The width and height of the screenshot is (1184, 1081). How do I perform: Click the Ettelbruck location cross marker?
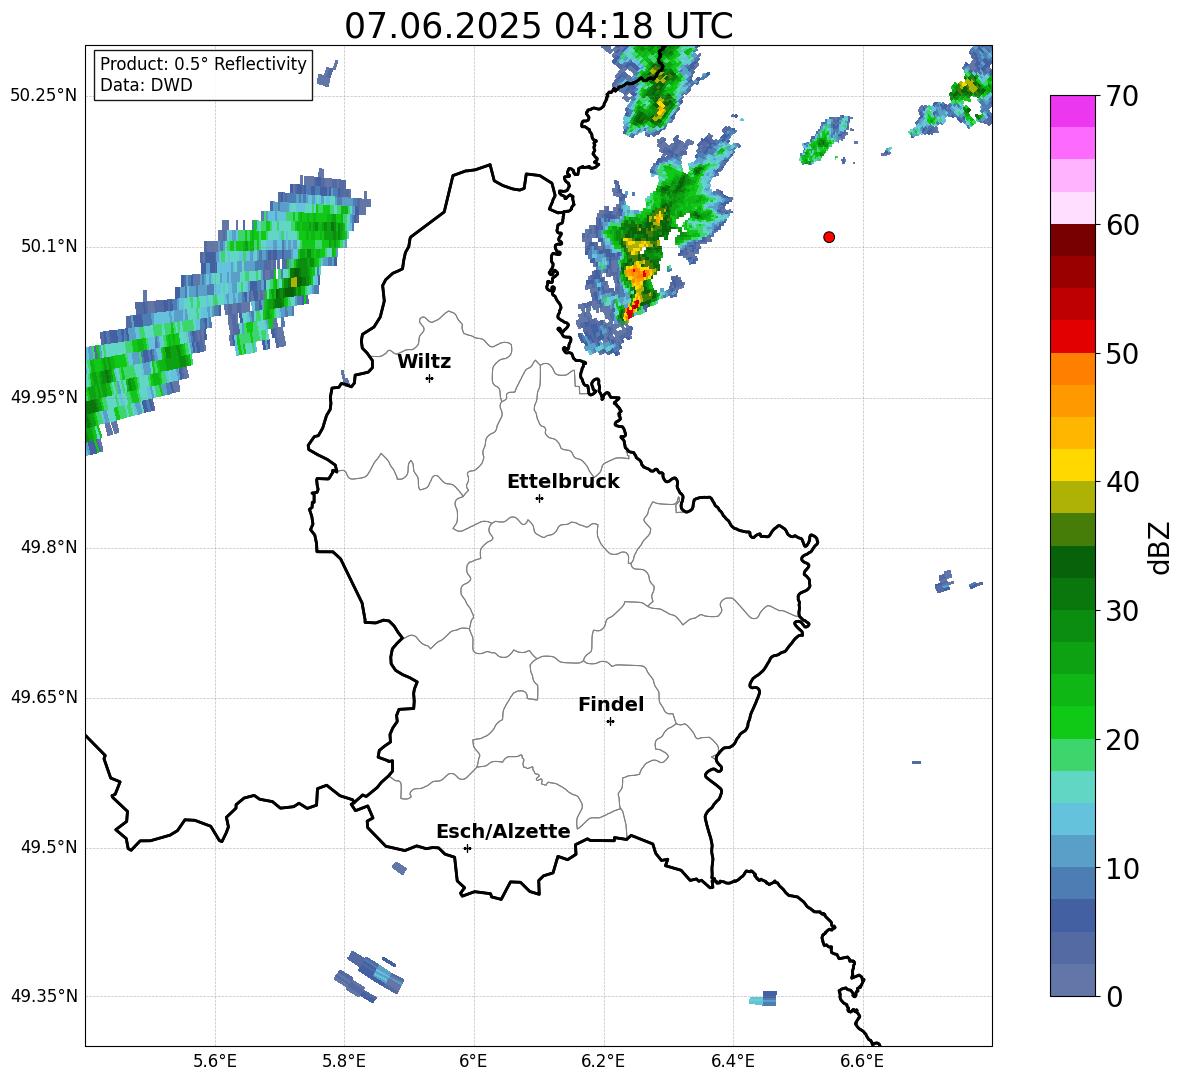[x=539, y=498]
